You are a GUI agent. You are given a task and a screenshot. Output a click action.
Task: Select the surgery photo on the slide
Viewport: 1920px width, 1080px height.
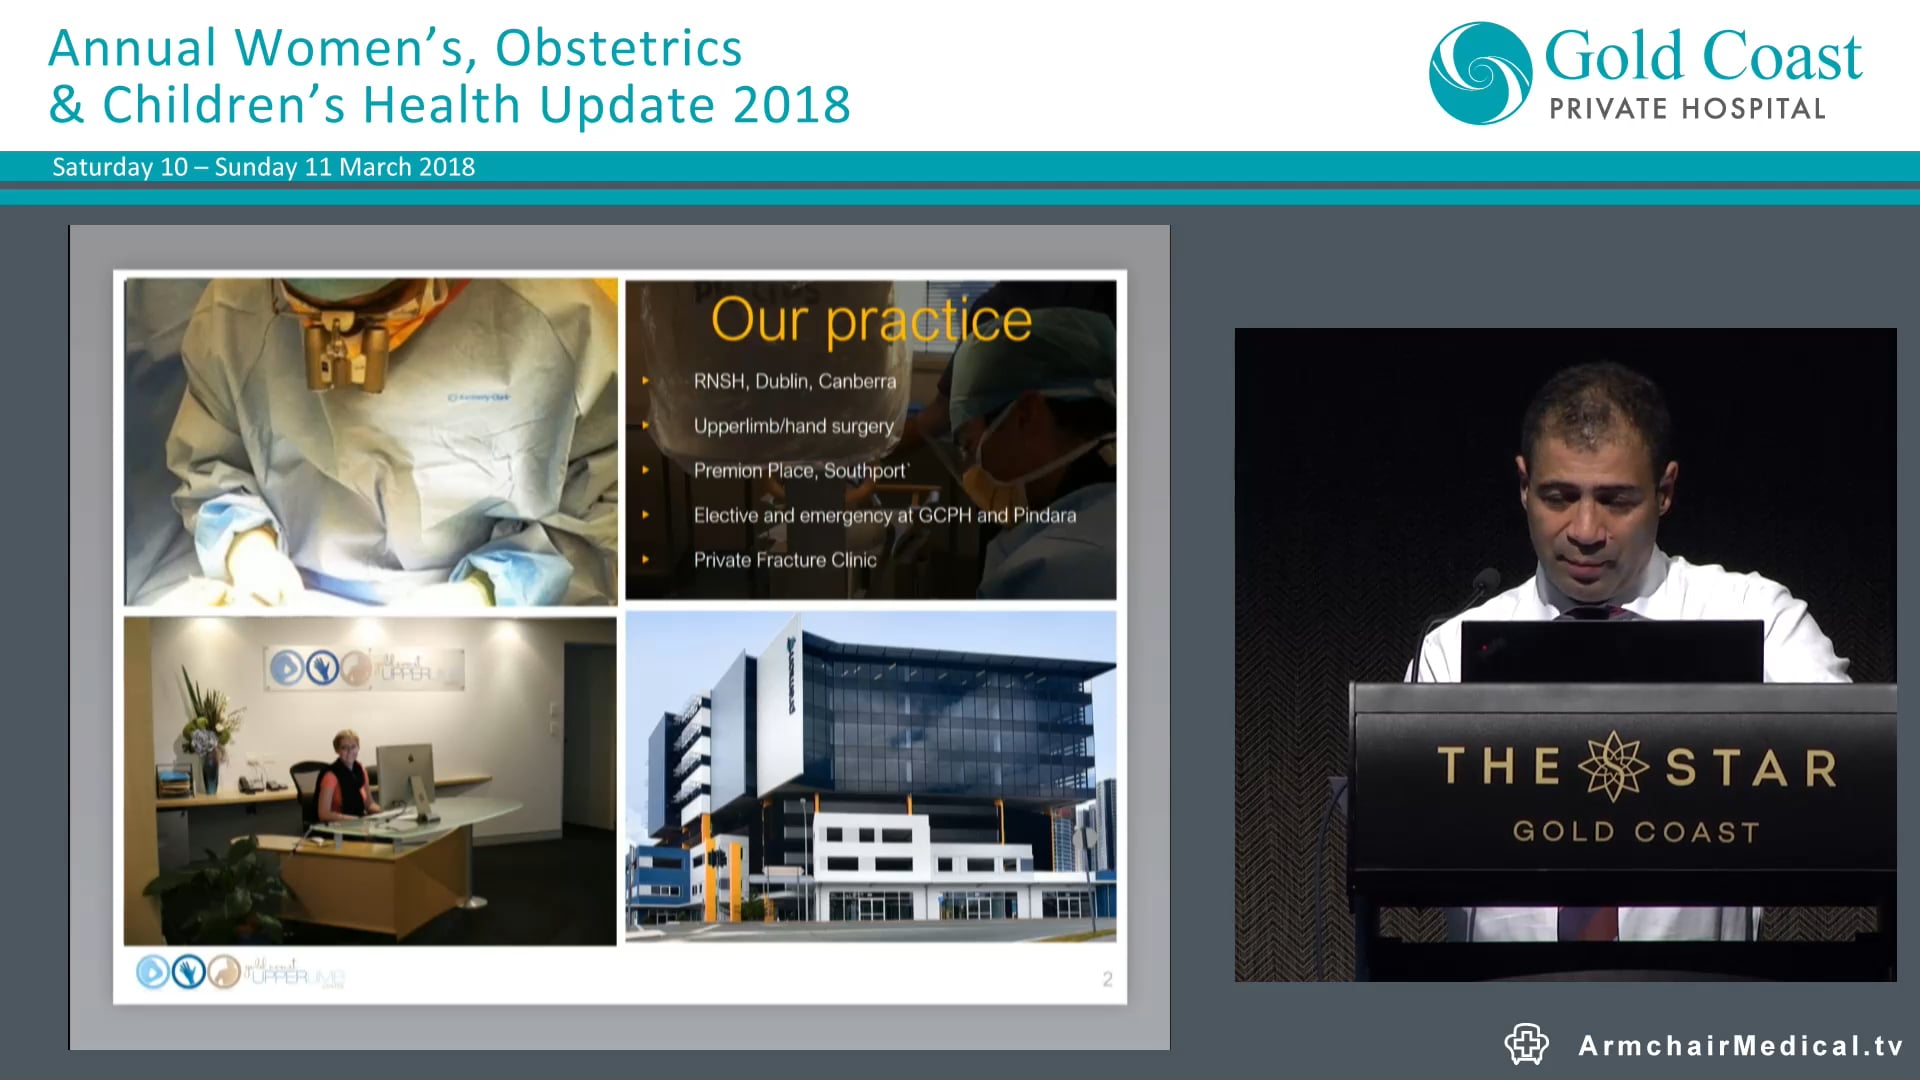click(x=370, y=440)
